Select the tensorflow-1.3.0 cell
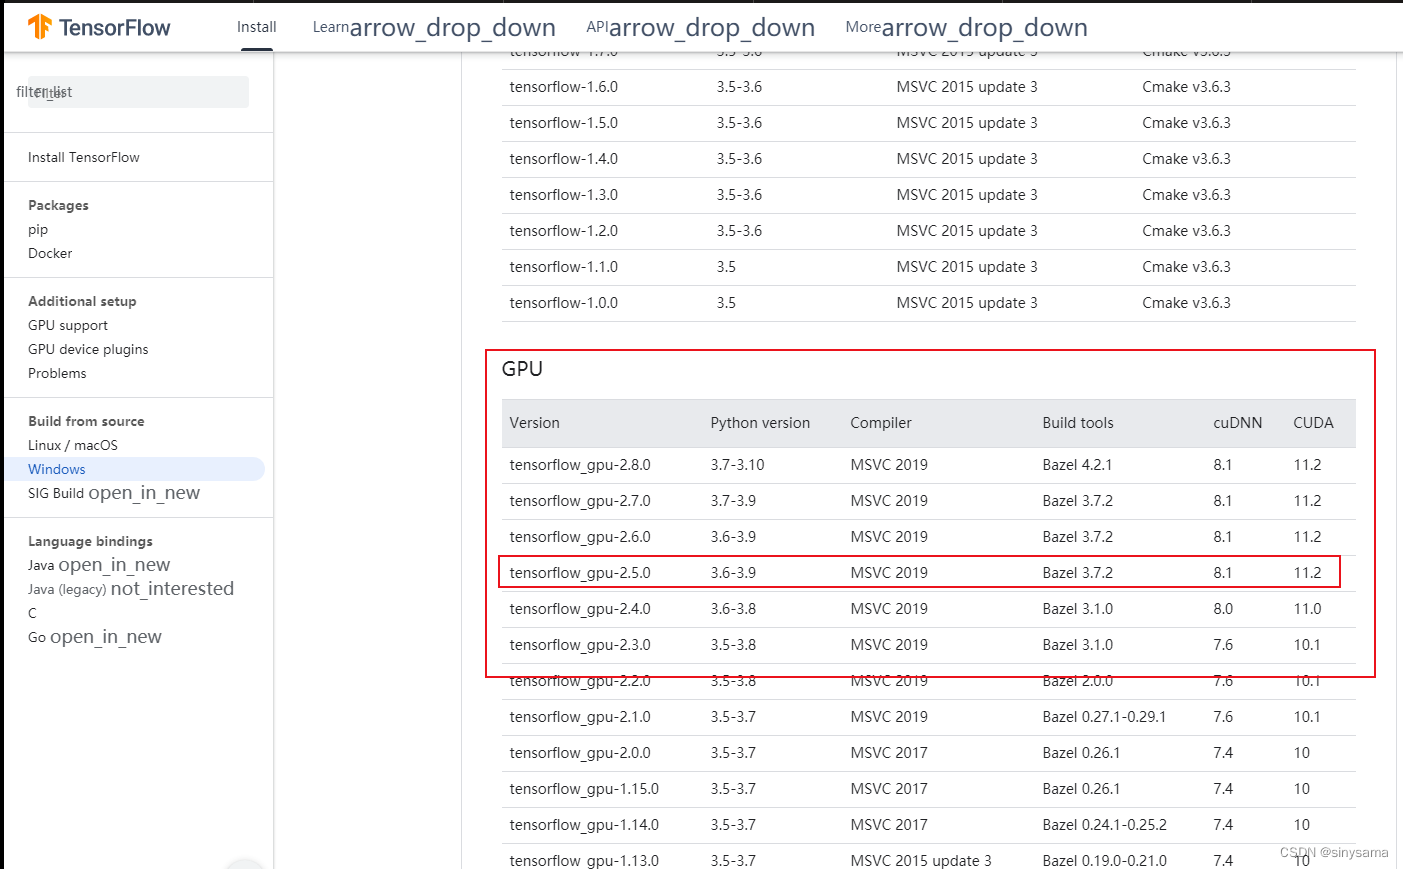This screenshot has height=869, width=1403. point(564,195)
